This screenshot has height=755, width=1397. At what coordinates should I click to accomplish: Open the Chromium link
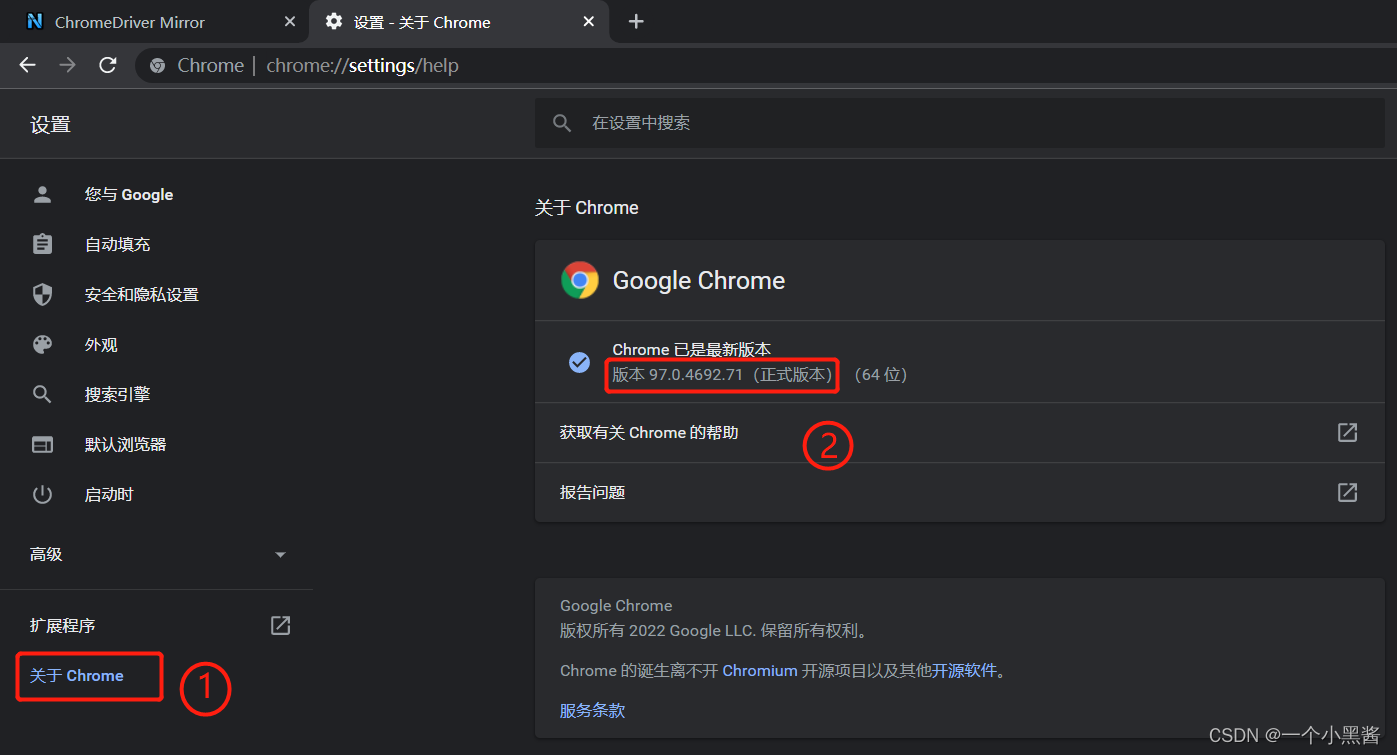click(x=760, y=671)
